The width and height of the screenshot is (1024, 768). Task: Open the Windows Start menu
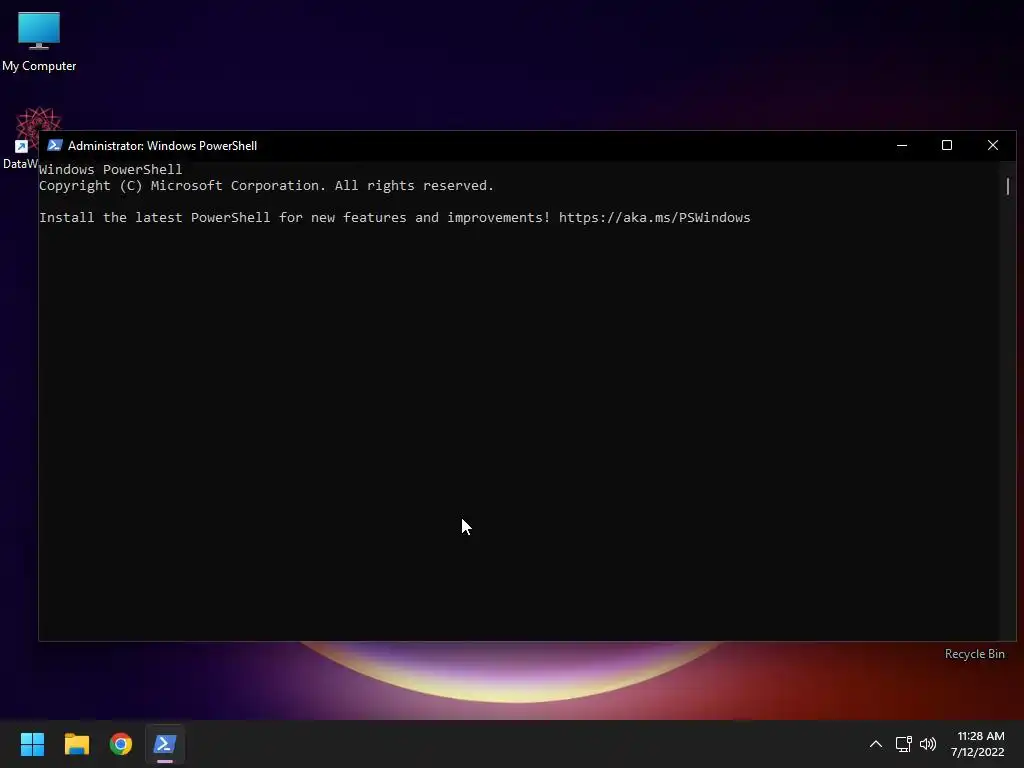pyautogui.click(x=32, y=744)
